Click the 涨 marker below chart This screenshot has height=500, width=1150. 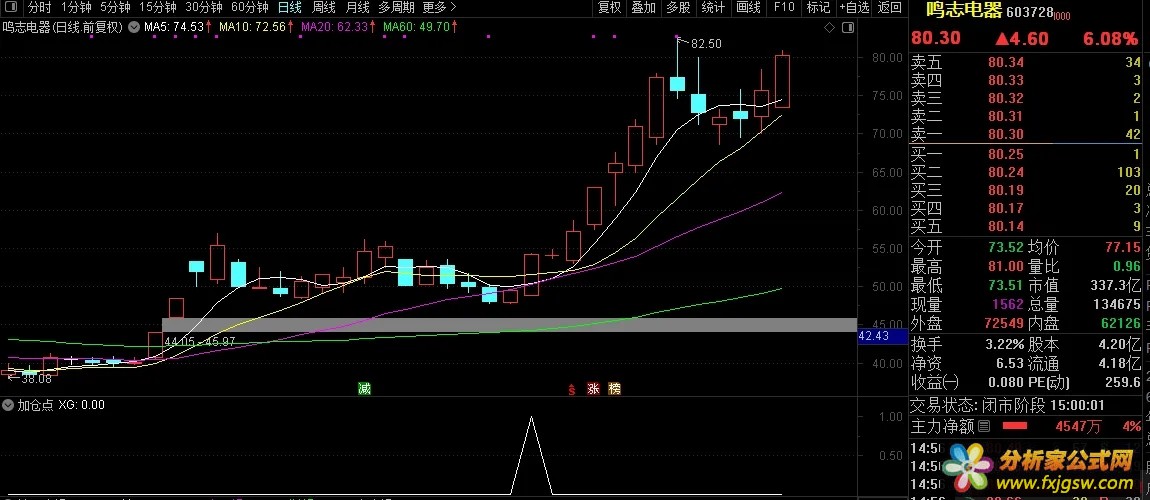(593, 389)
